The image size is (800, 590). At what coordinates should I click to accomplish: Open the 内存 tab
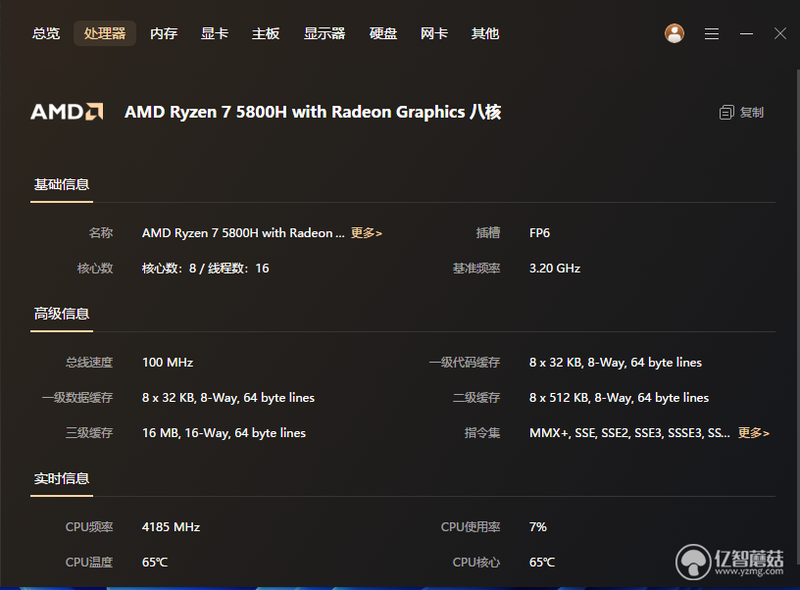coord(164,34)
